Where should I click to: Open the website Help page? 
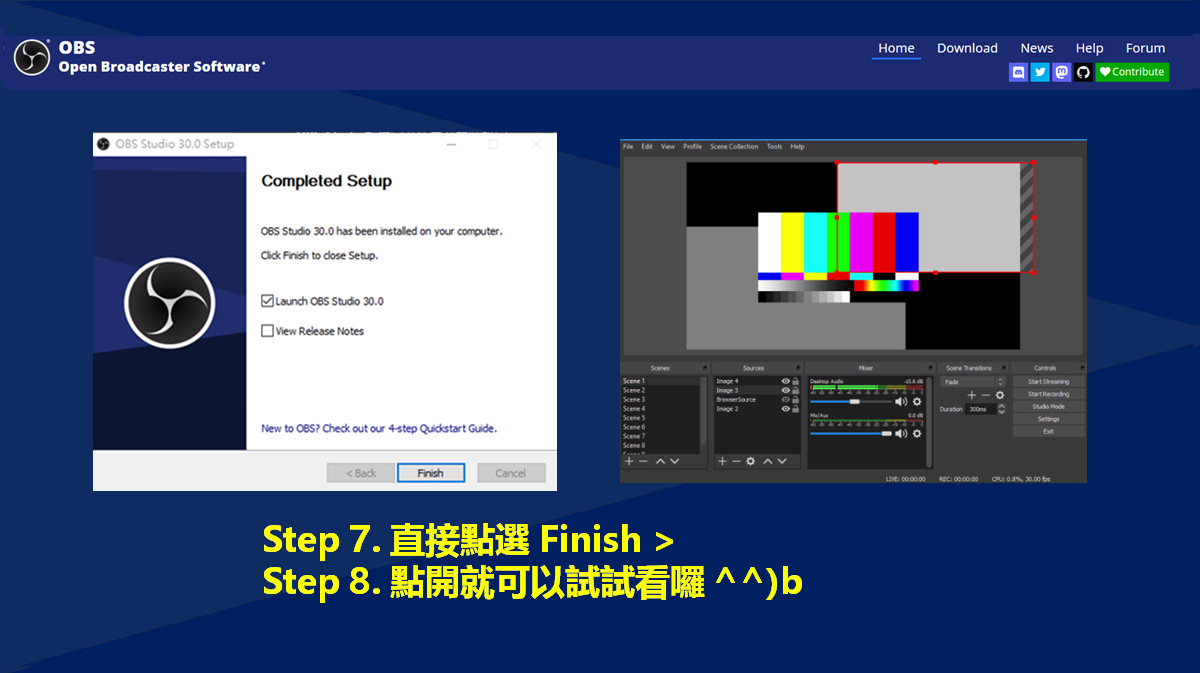[x=1090, y=48]
